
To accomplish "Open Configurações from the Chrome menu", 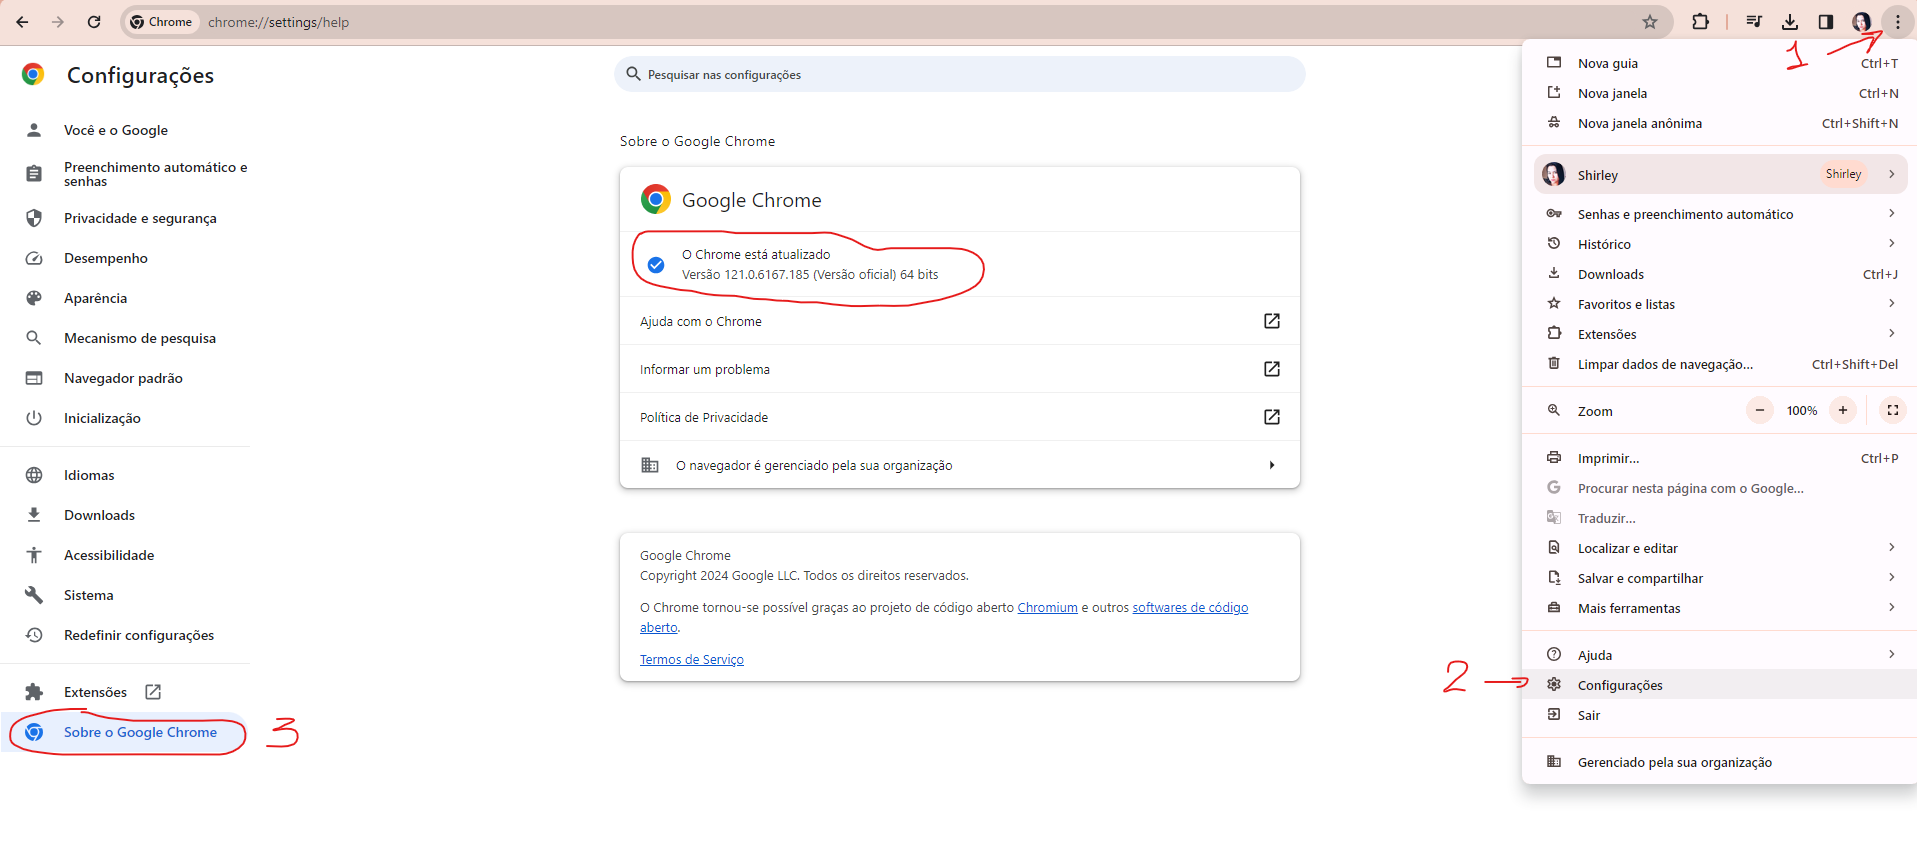I will 1719,685.
